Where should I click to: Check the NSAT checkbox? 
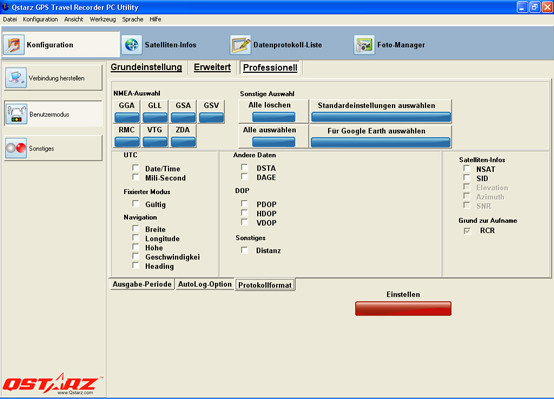pos(467,169)
